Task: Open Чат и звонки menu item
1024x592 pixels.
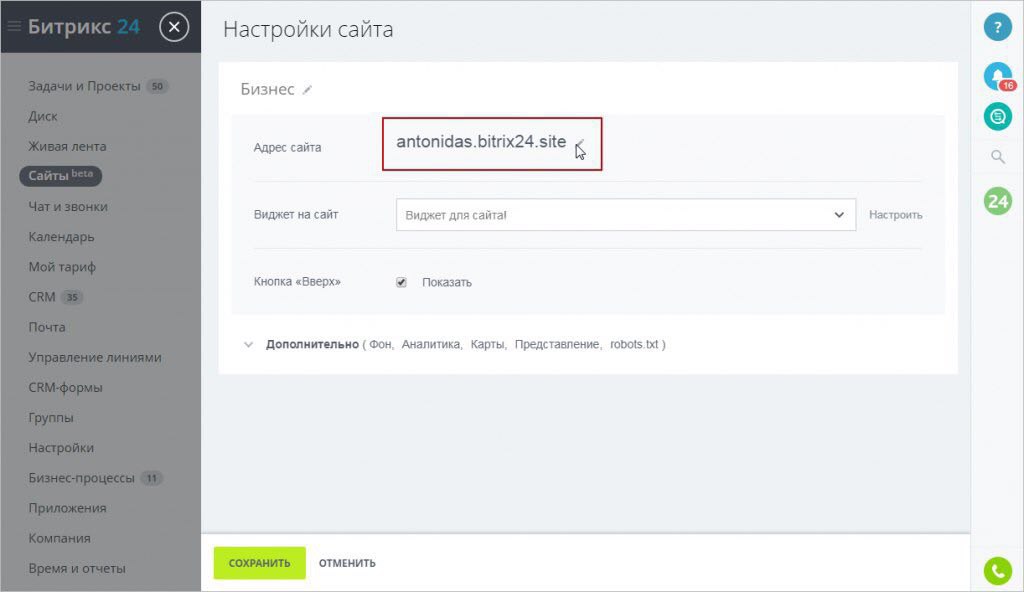Action: [68, 206]
